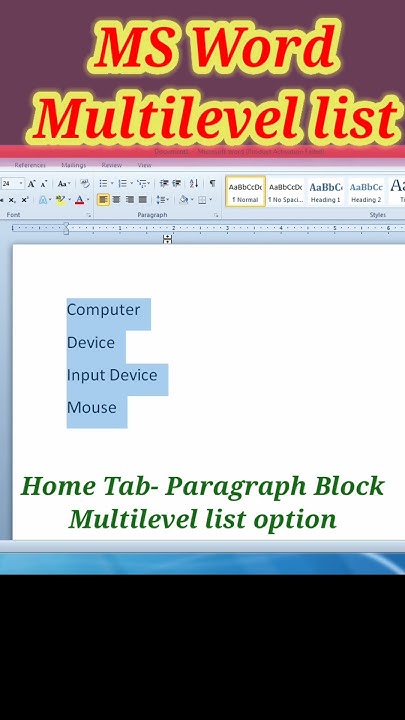This screenshot has height=720, width=405.
Task: Open the Borders dropdown arrow
Action: pos(210,200)
